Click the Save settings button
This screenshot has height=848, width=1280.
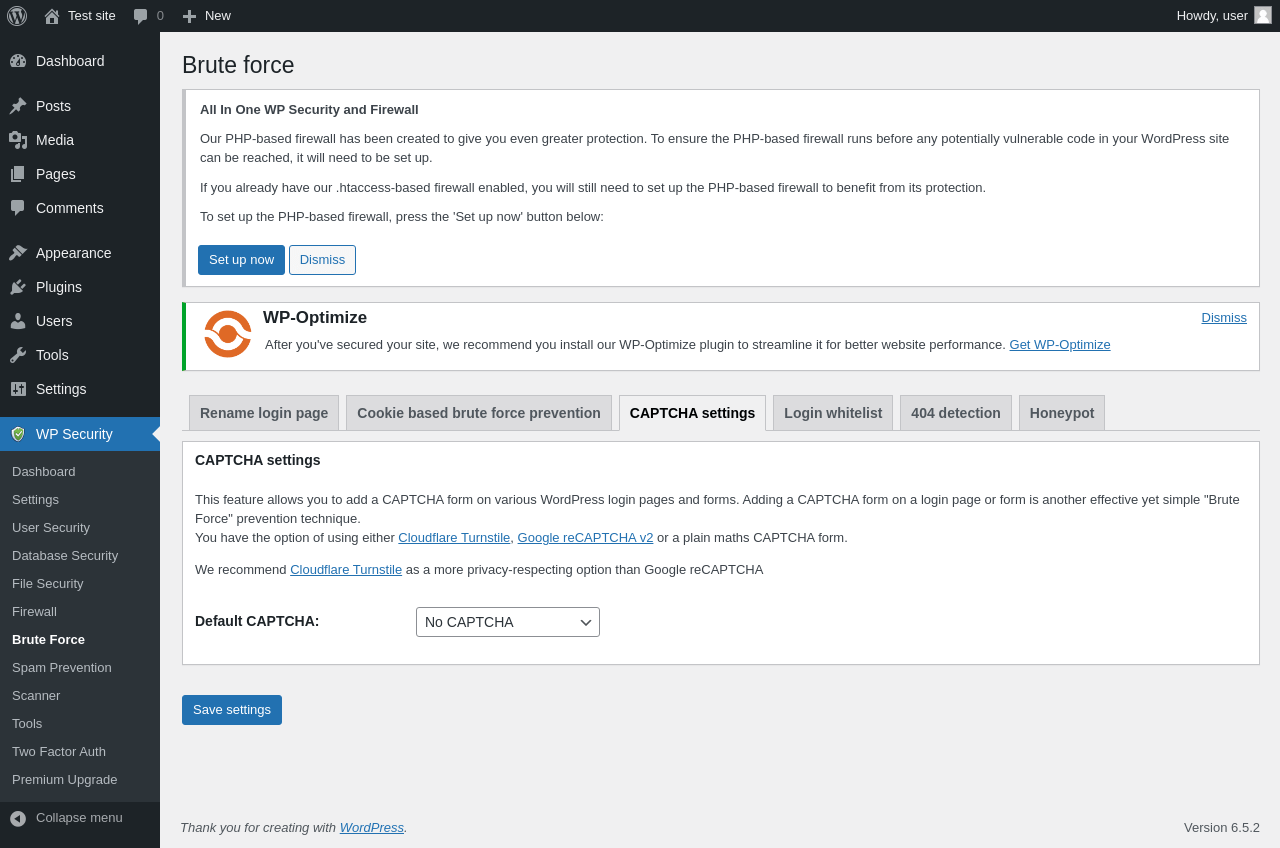coord(232,710)
